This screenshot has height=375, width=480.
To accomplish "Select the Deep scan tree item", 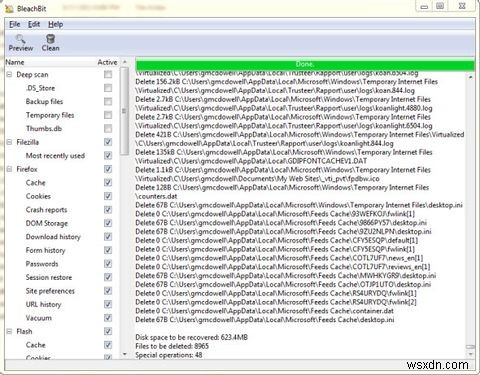I will coord(32,75).
